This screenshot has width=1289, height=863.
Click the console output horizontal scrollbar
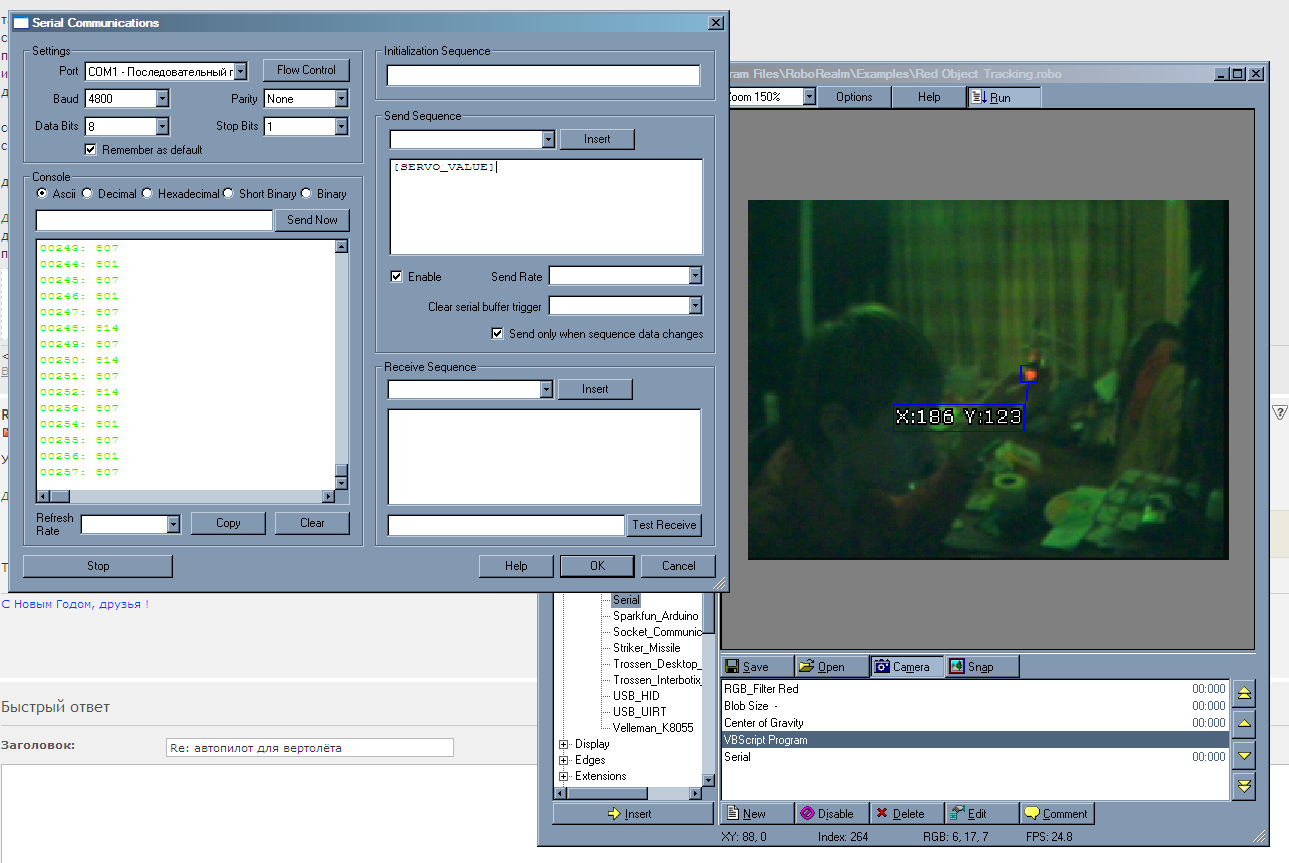[185, 497]
